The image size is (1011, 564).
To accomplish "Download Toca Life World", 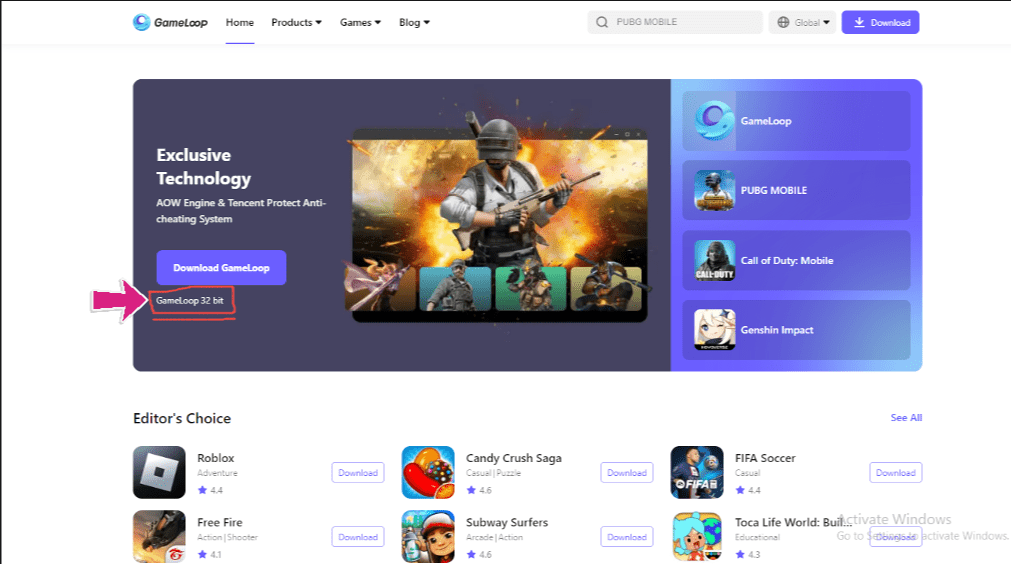I will [x=896, y=537].
